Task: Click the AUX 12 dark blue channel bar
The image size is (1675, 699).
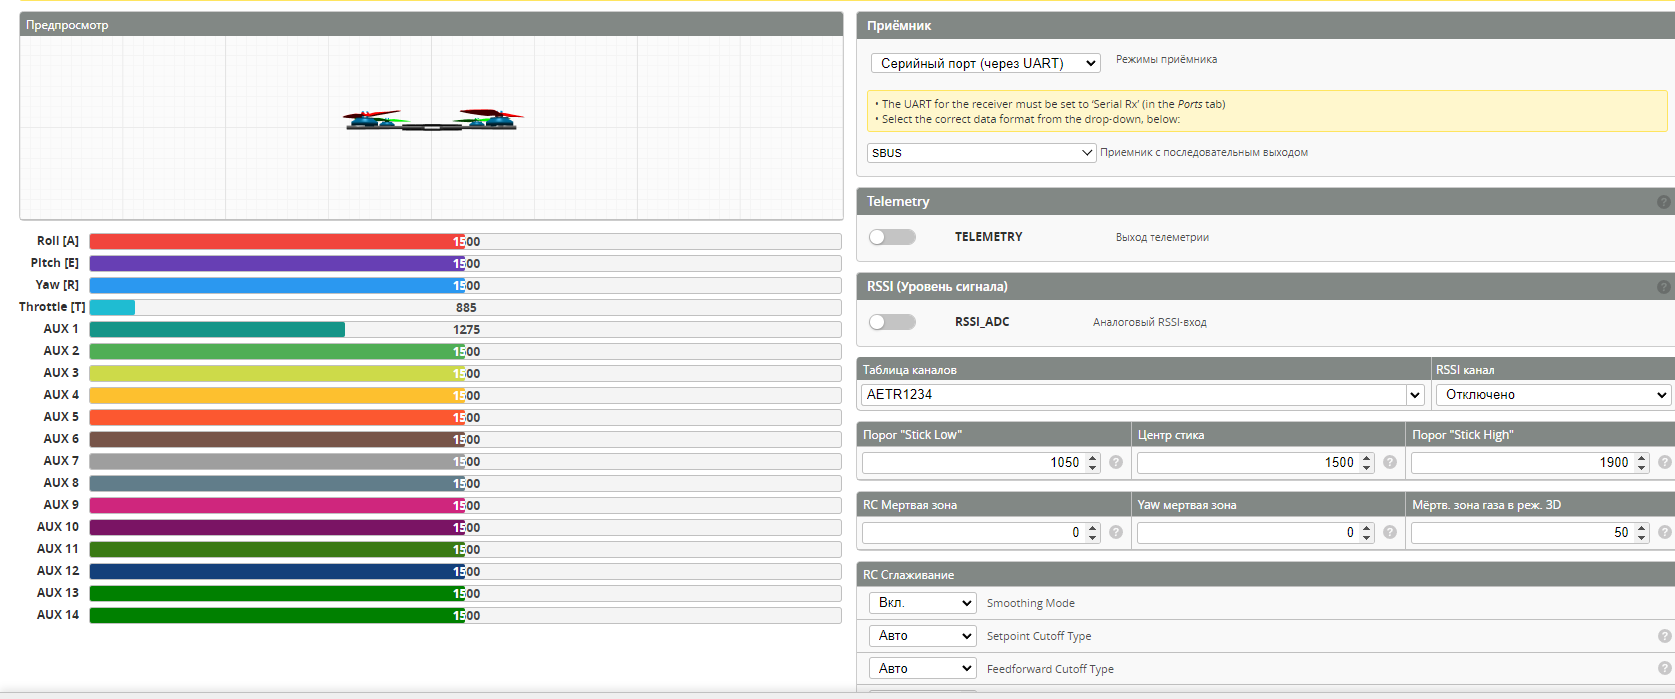Action: 465,571
